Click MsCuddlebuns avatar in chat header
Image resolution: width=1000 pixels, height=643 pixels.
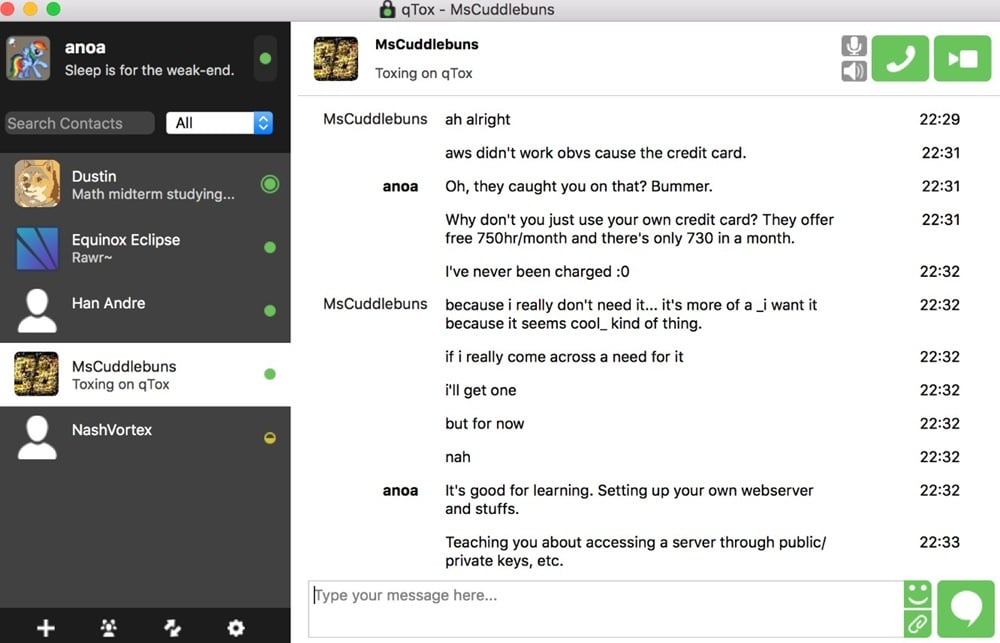coord(335,59)
